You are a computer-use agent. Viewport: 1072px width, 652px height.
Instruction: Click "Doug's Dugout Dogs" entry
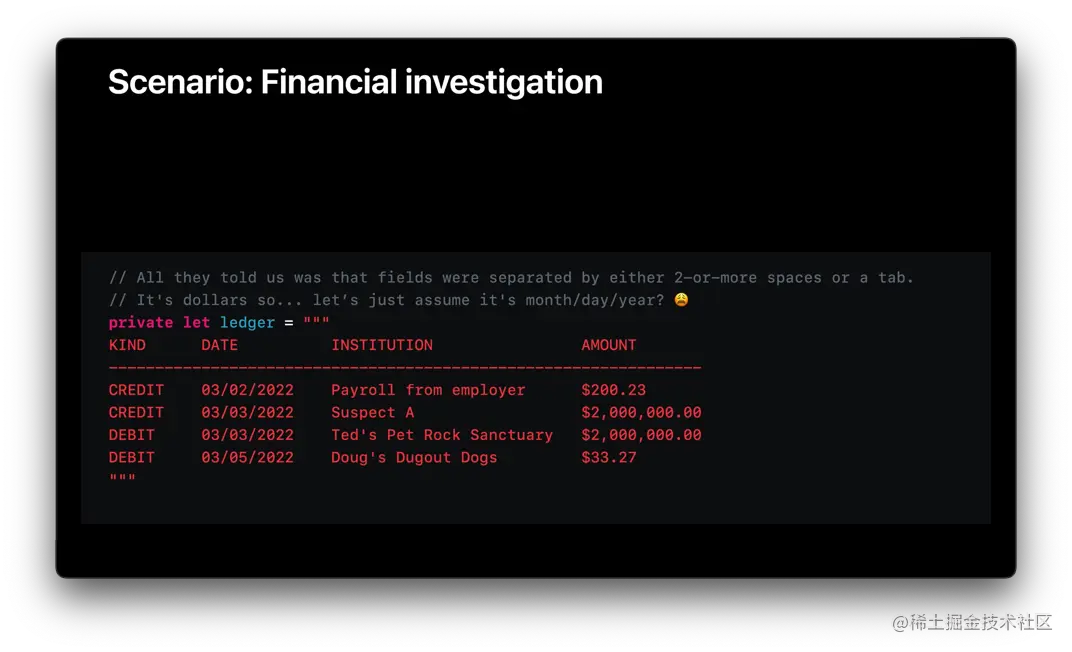pyautogui.click(x=414, y=457)
